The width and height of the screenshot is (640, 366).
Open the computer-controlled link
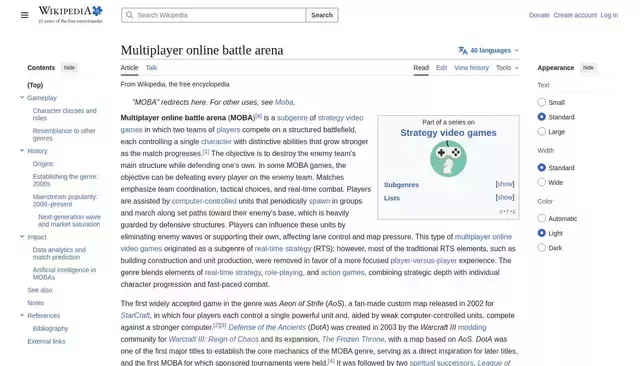tap(204, 201)
